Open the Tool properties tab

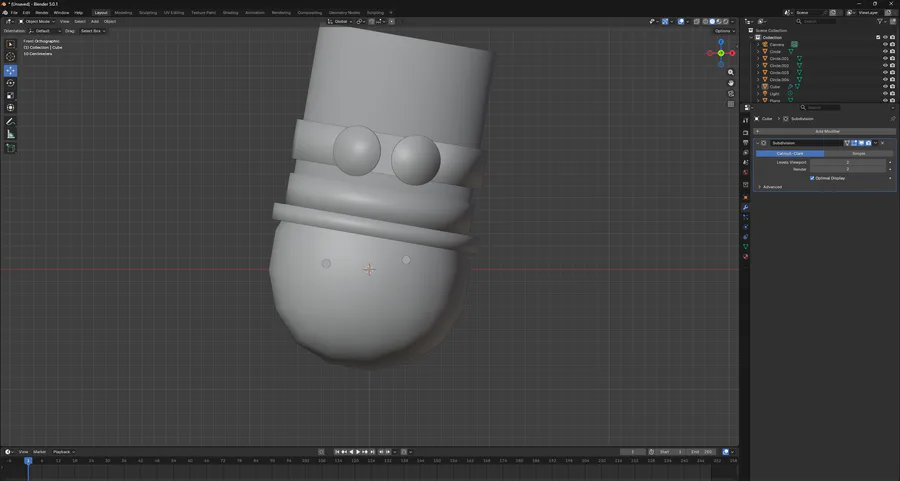click(746, 121)
